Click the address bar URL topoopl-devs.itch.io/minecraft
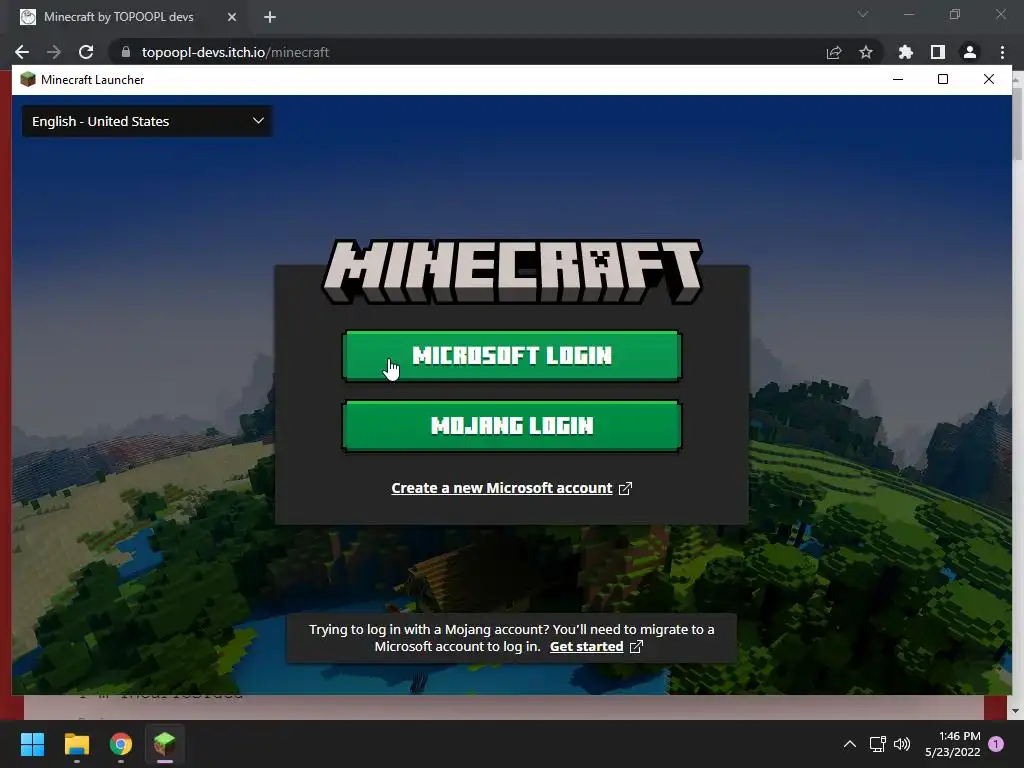Screen dimensions: 1024x768 (235, 52)
